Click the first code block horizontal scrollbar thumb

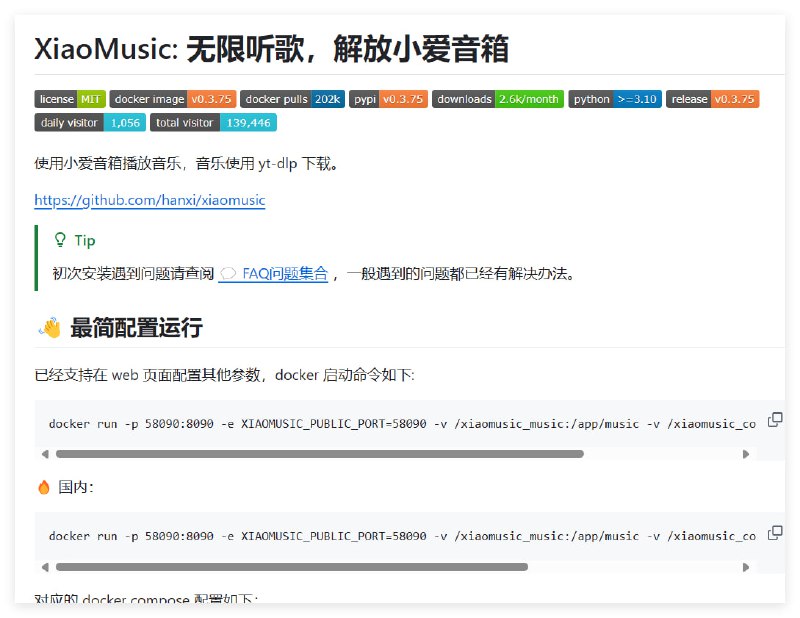tap(319, 454)
